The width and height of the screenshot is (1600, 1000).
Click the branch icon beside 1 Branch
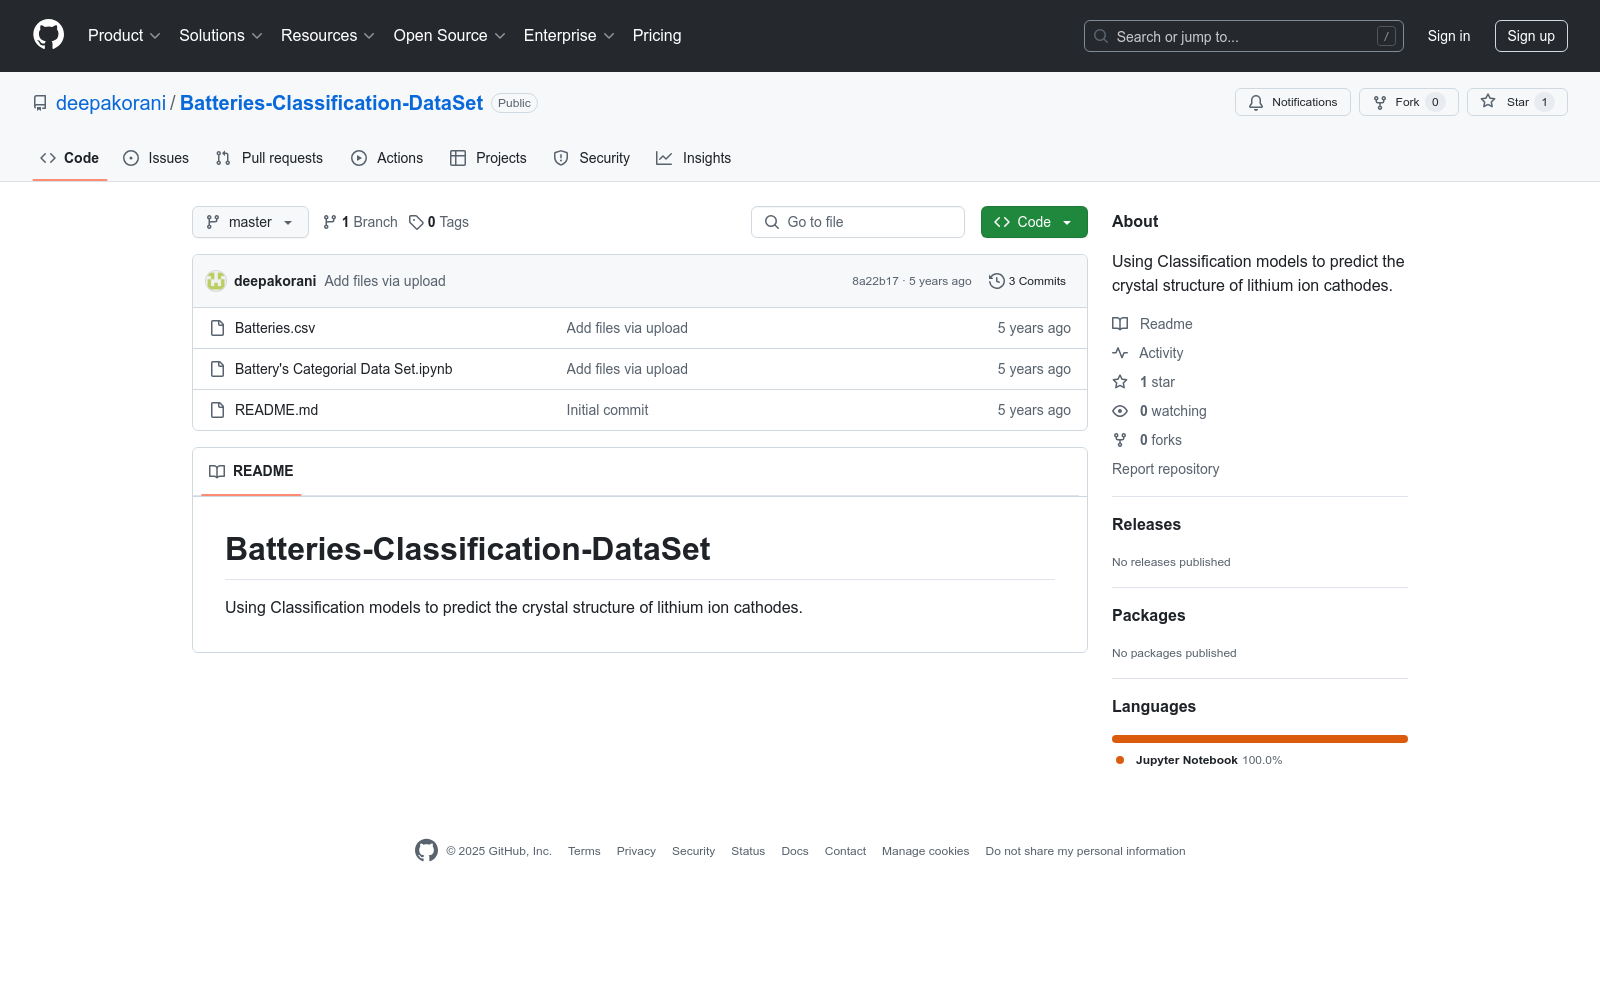click(330, 222)
